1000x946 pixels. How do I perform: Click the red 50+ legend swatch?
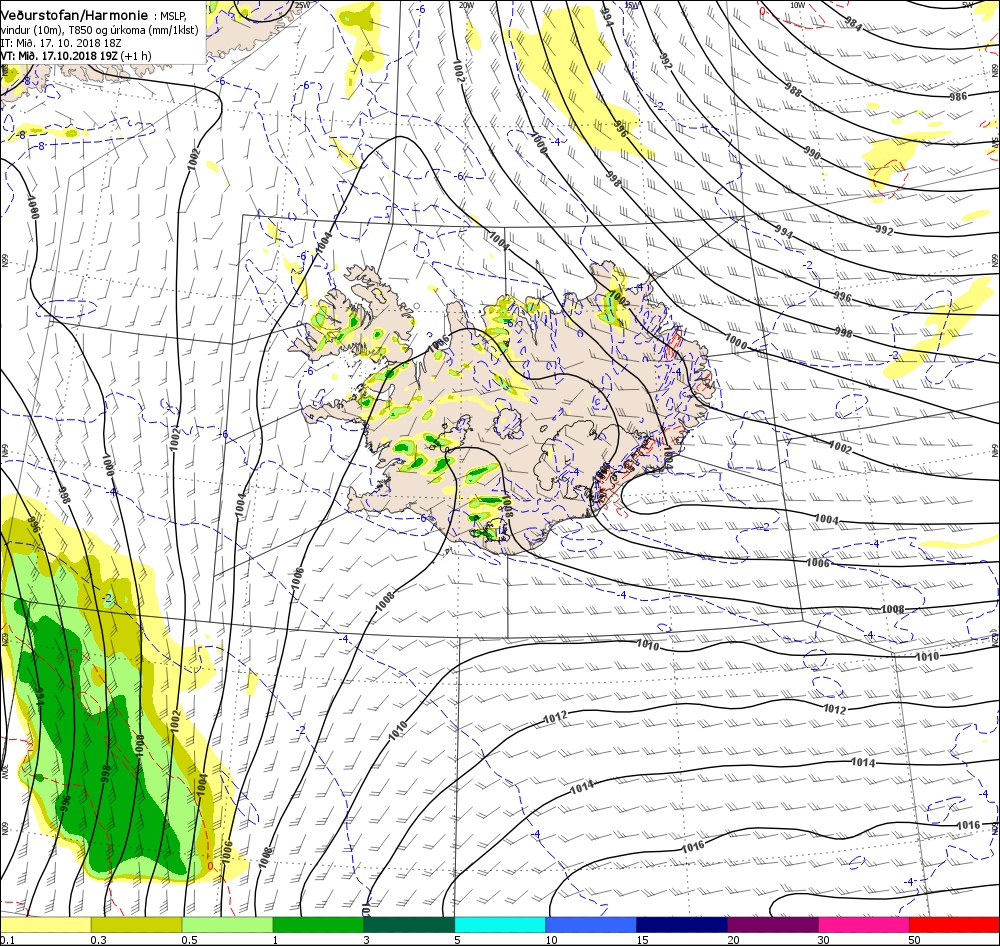954,924
